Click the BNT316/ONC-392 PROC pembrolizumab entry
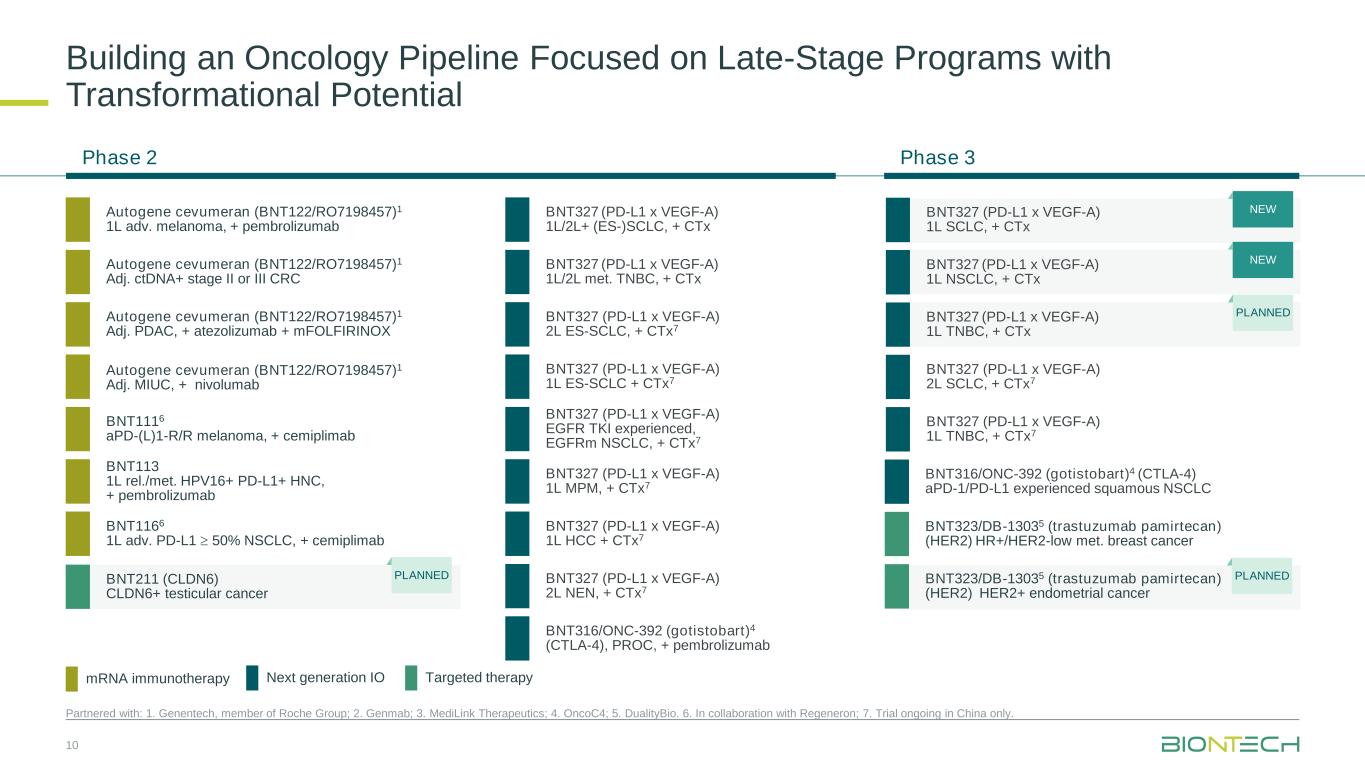 [x=657, y=638]
